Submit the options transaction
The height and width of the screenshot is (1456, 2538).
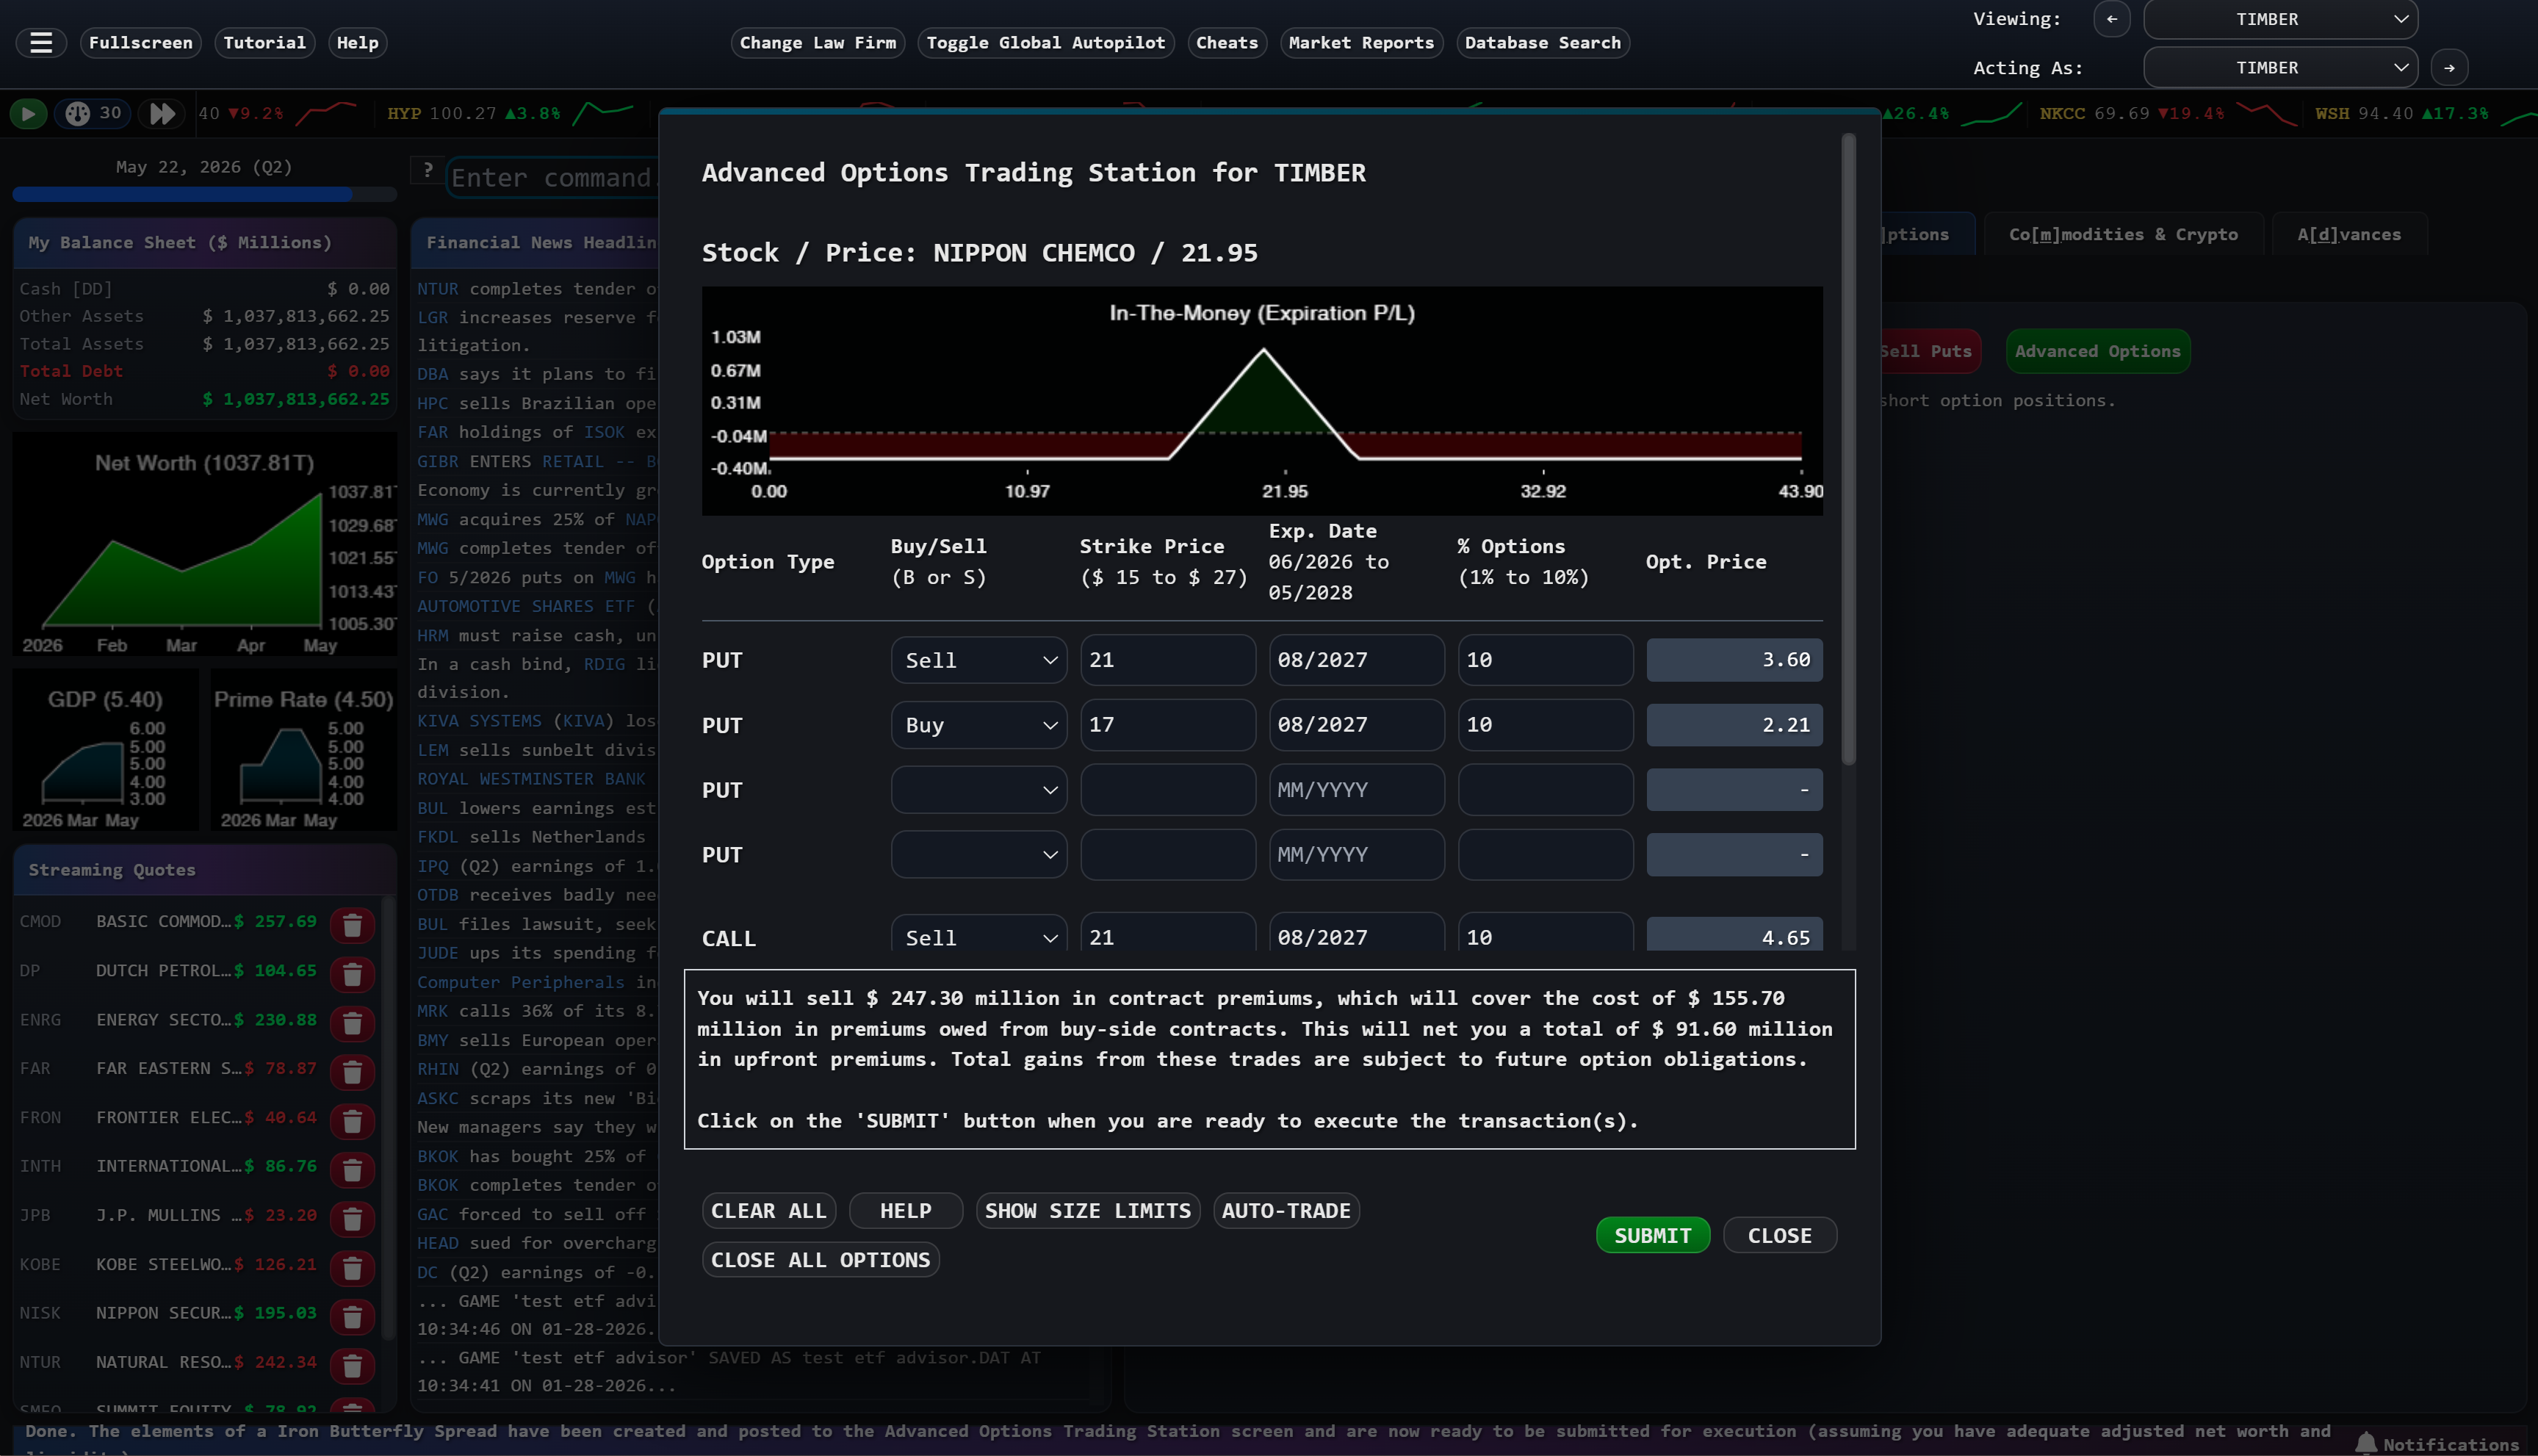click(x=1652, y=1234)
